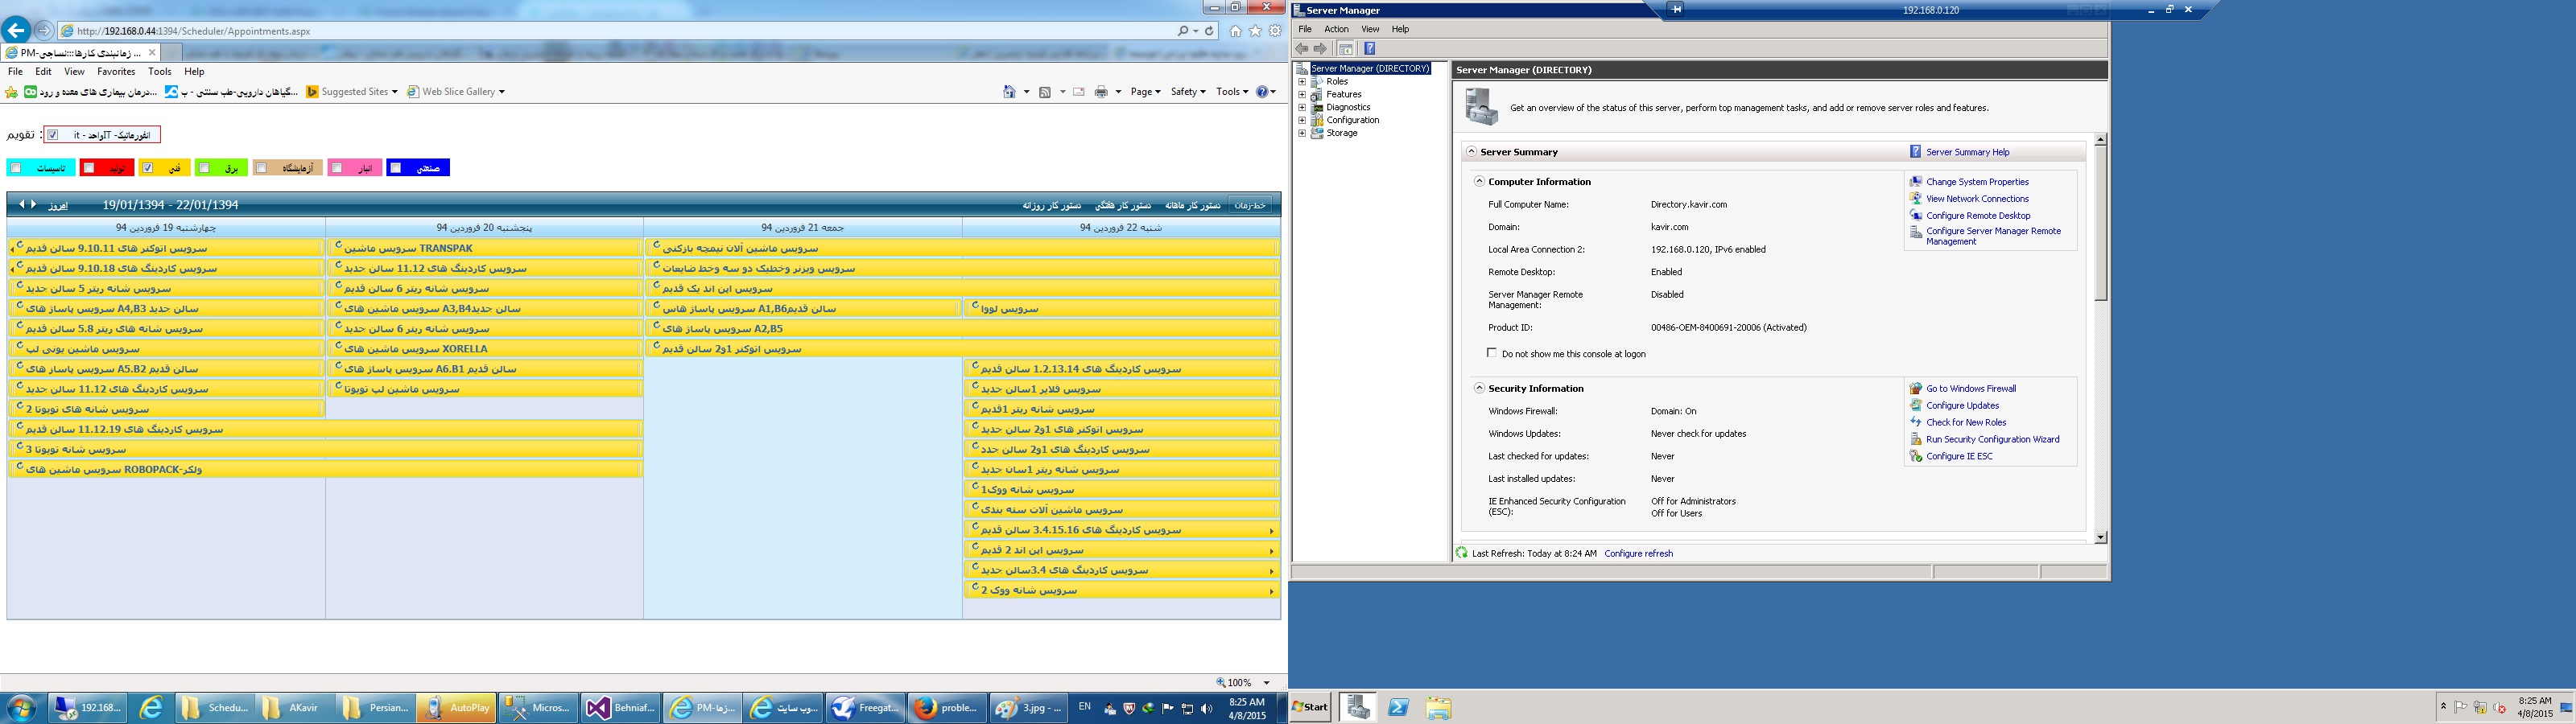This screenshot has width=2576, height=724.
Task: Collapse the Computer Information section
Action: pyautogui.click(x=1479, y=182)
